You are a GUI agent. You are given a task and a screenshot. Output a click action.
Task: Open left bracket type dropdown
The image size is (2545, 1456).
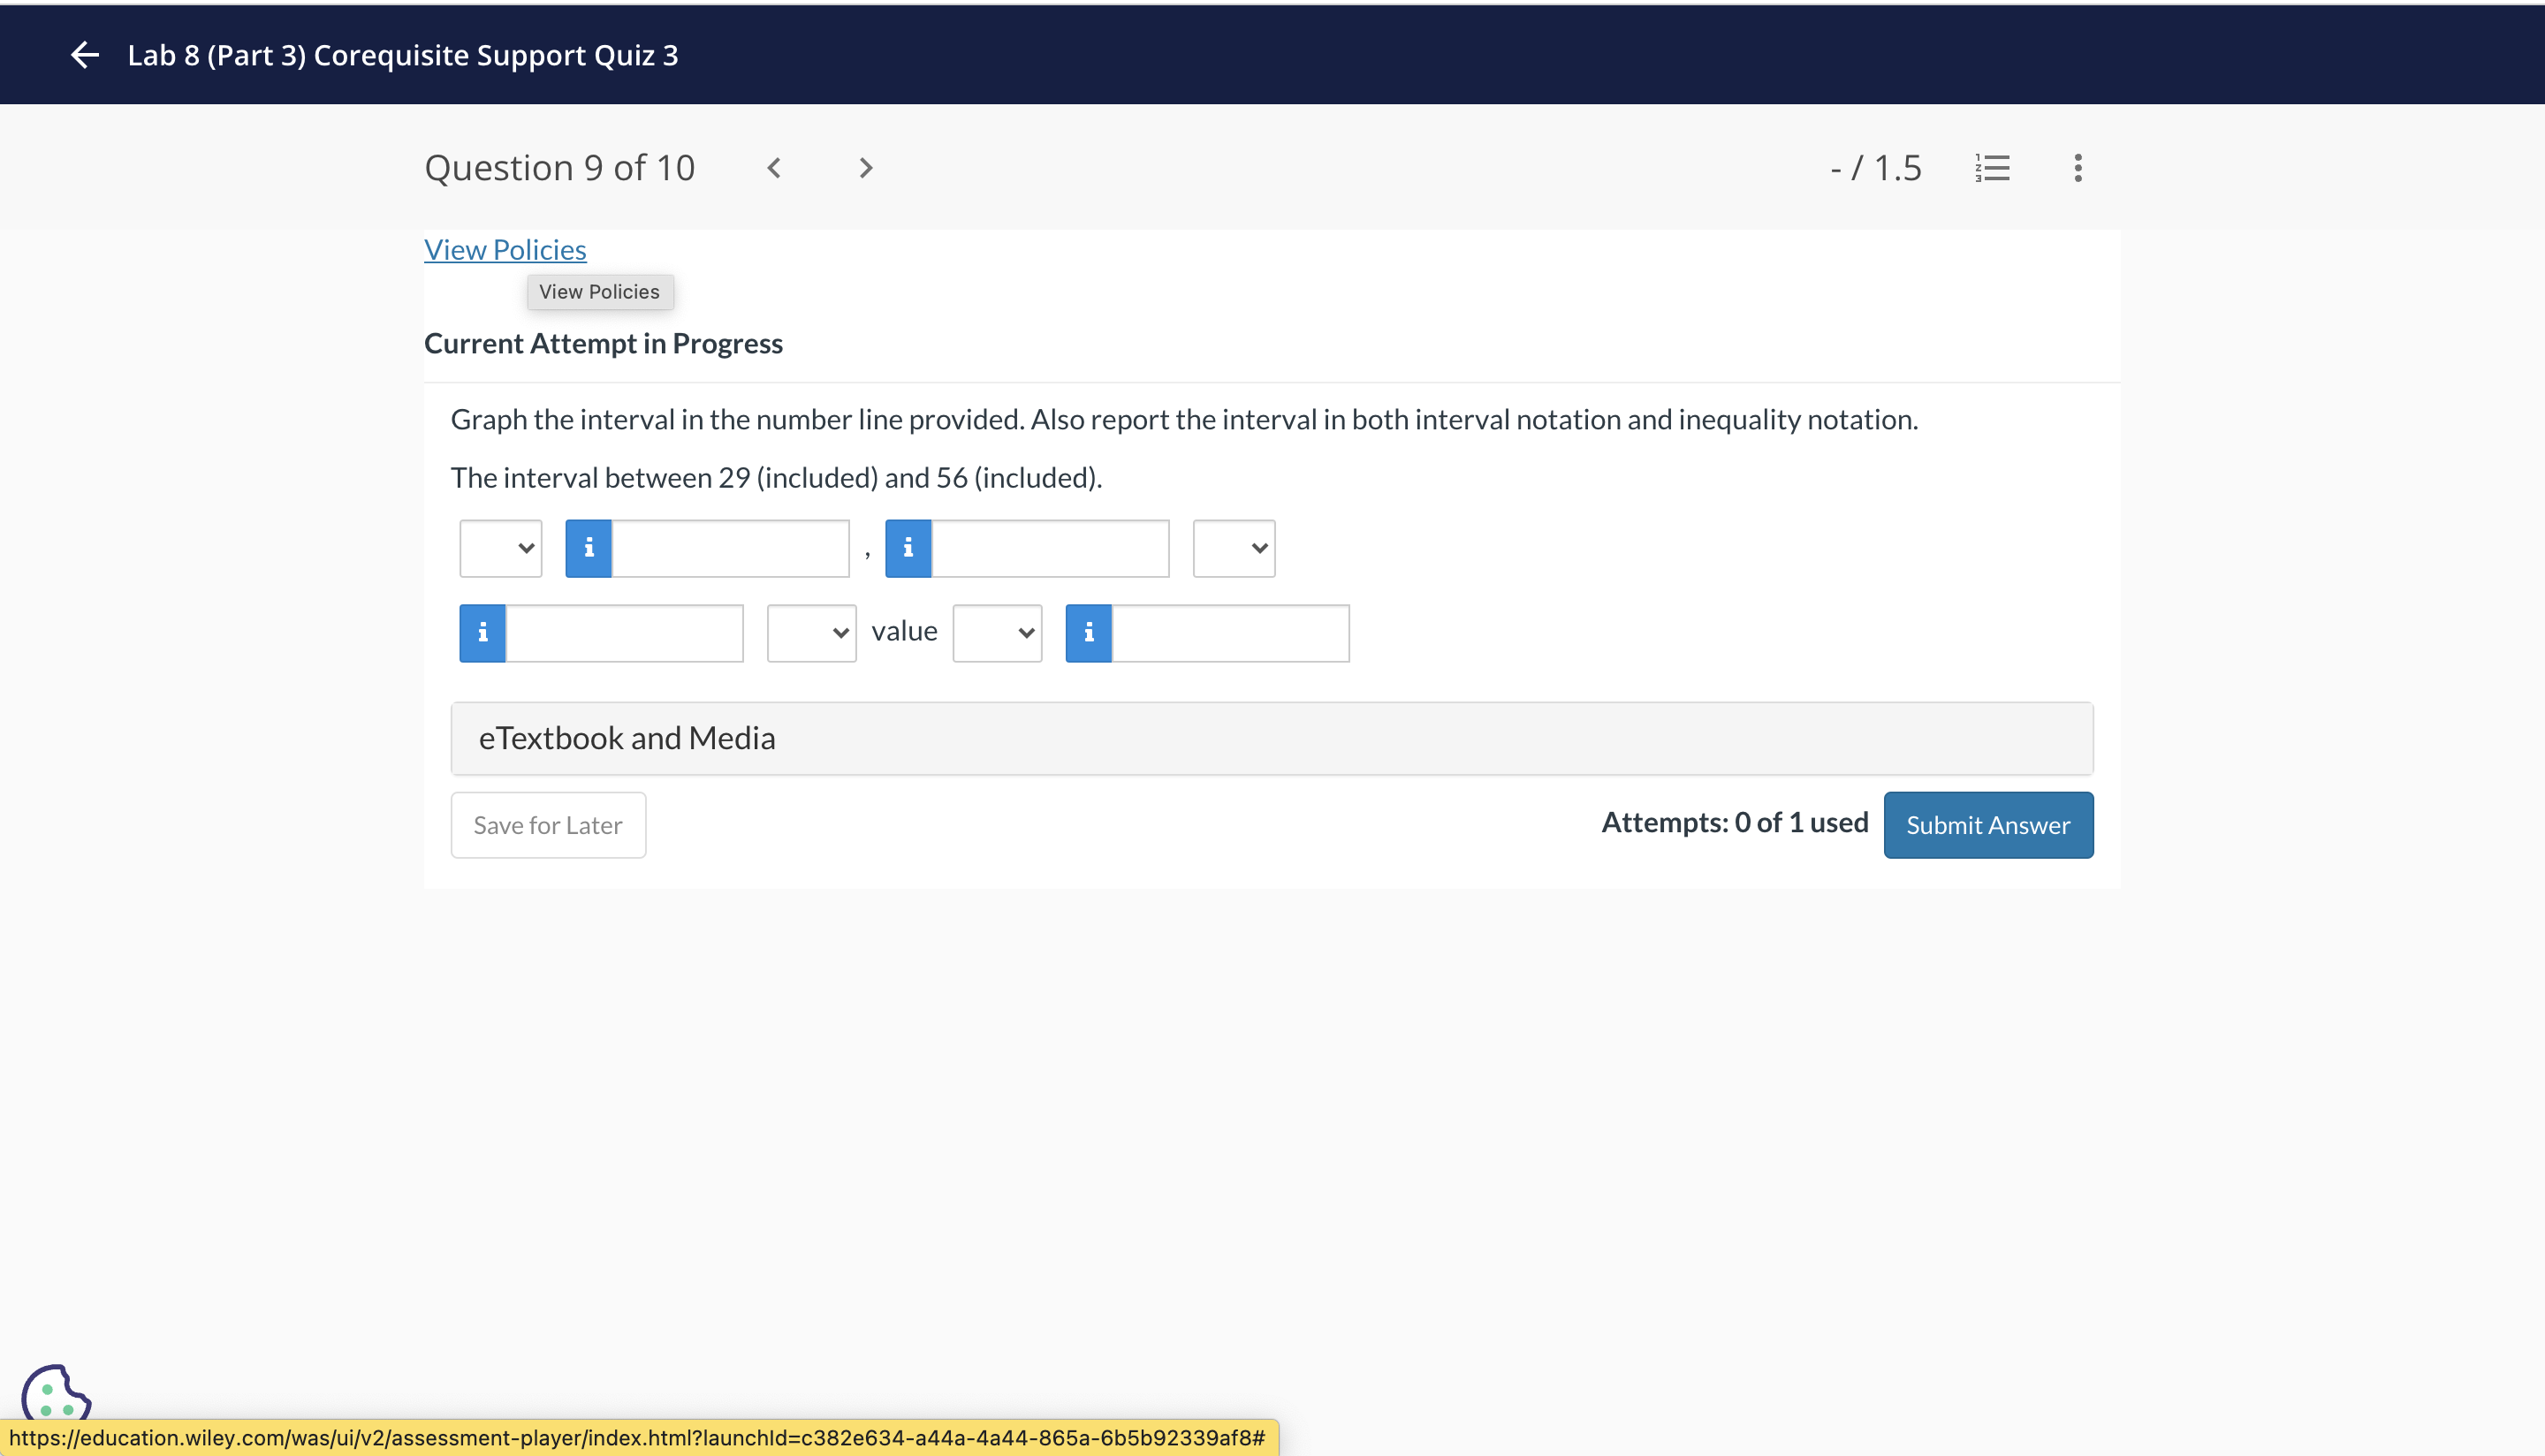click(501, 548)
